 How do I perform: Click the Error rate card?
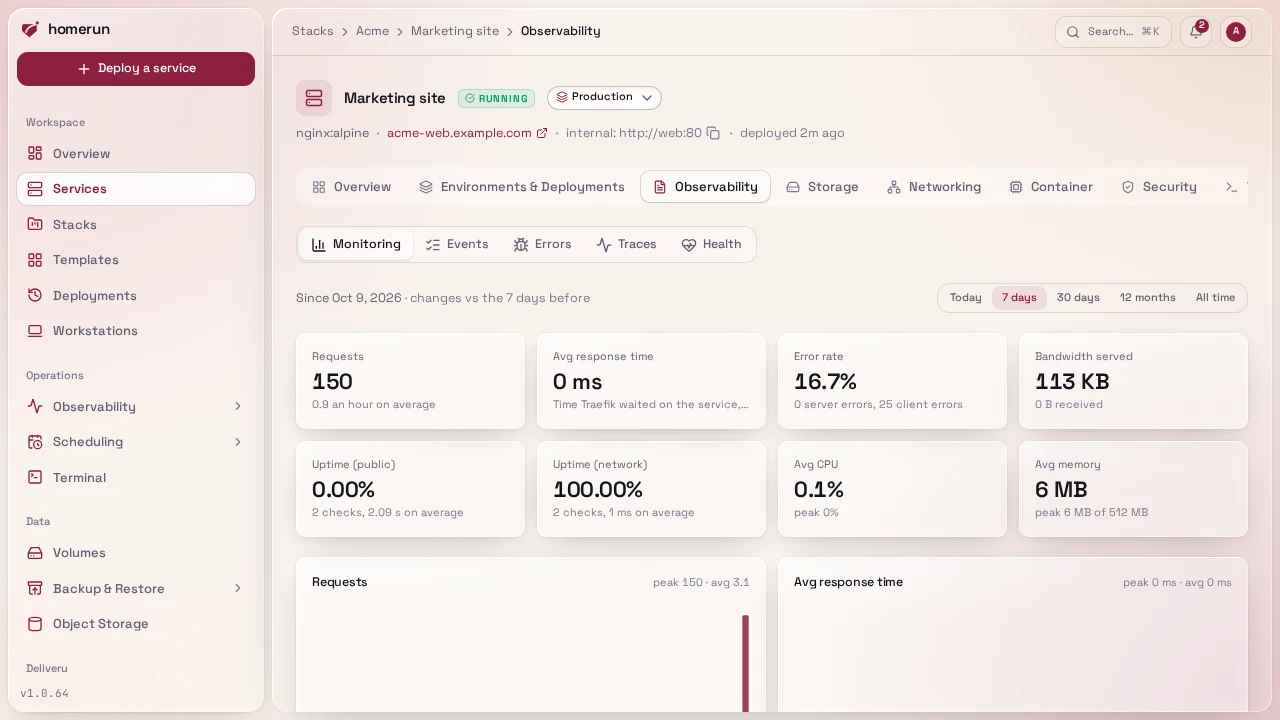tap(892, 381)
